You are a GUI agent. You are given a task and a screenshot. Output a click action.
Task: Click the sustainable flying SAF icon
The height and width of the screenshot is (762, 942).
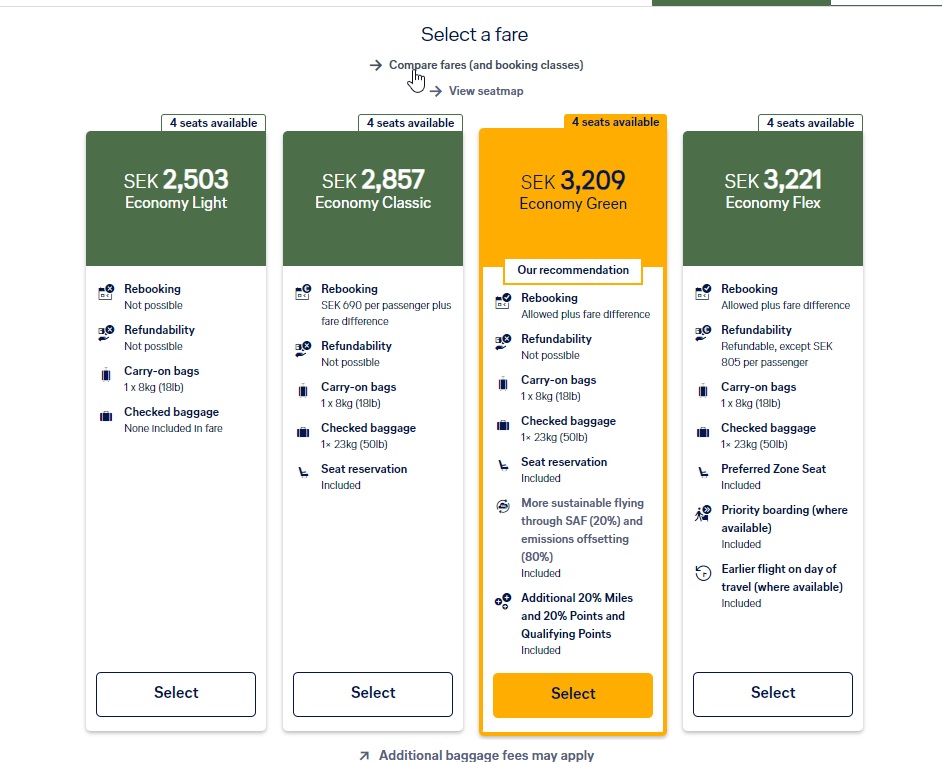[503, 506]
